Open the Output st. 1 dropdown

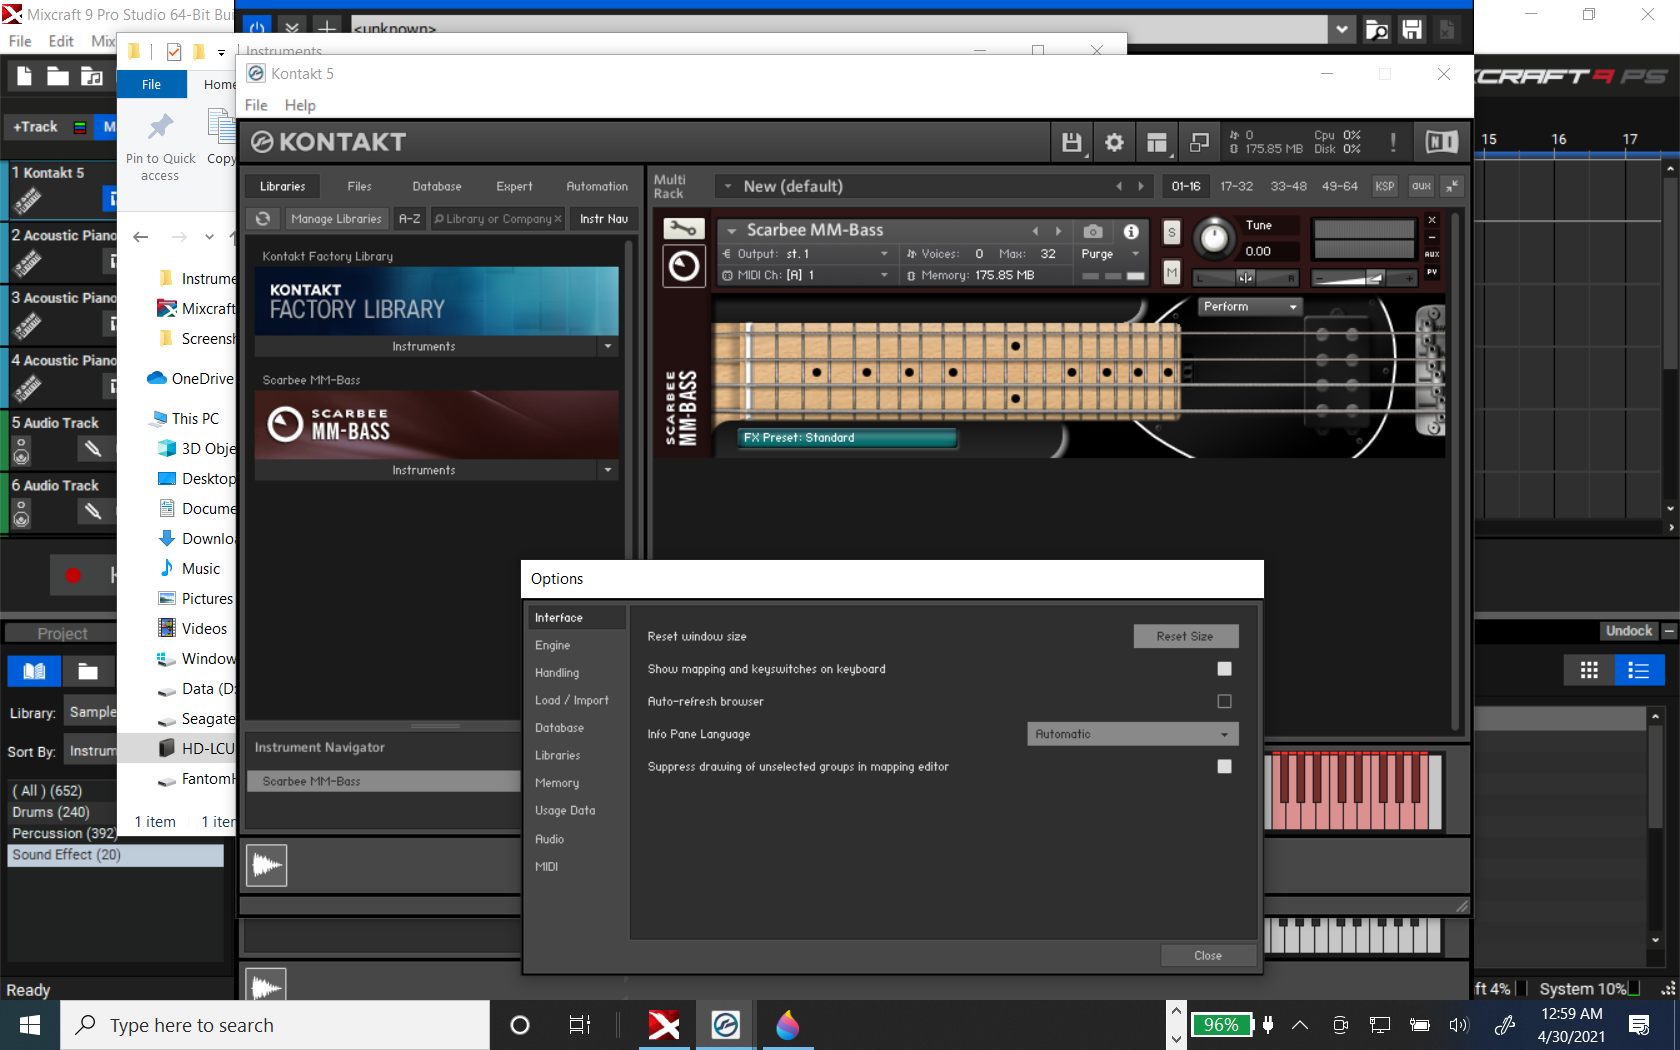[x=805, y=254]
